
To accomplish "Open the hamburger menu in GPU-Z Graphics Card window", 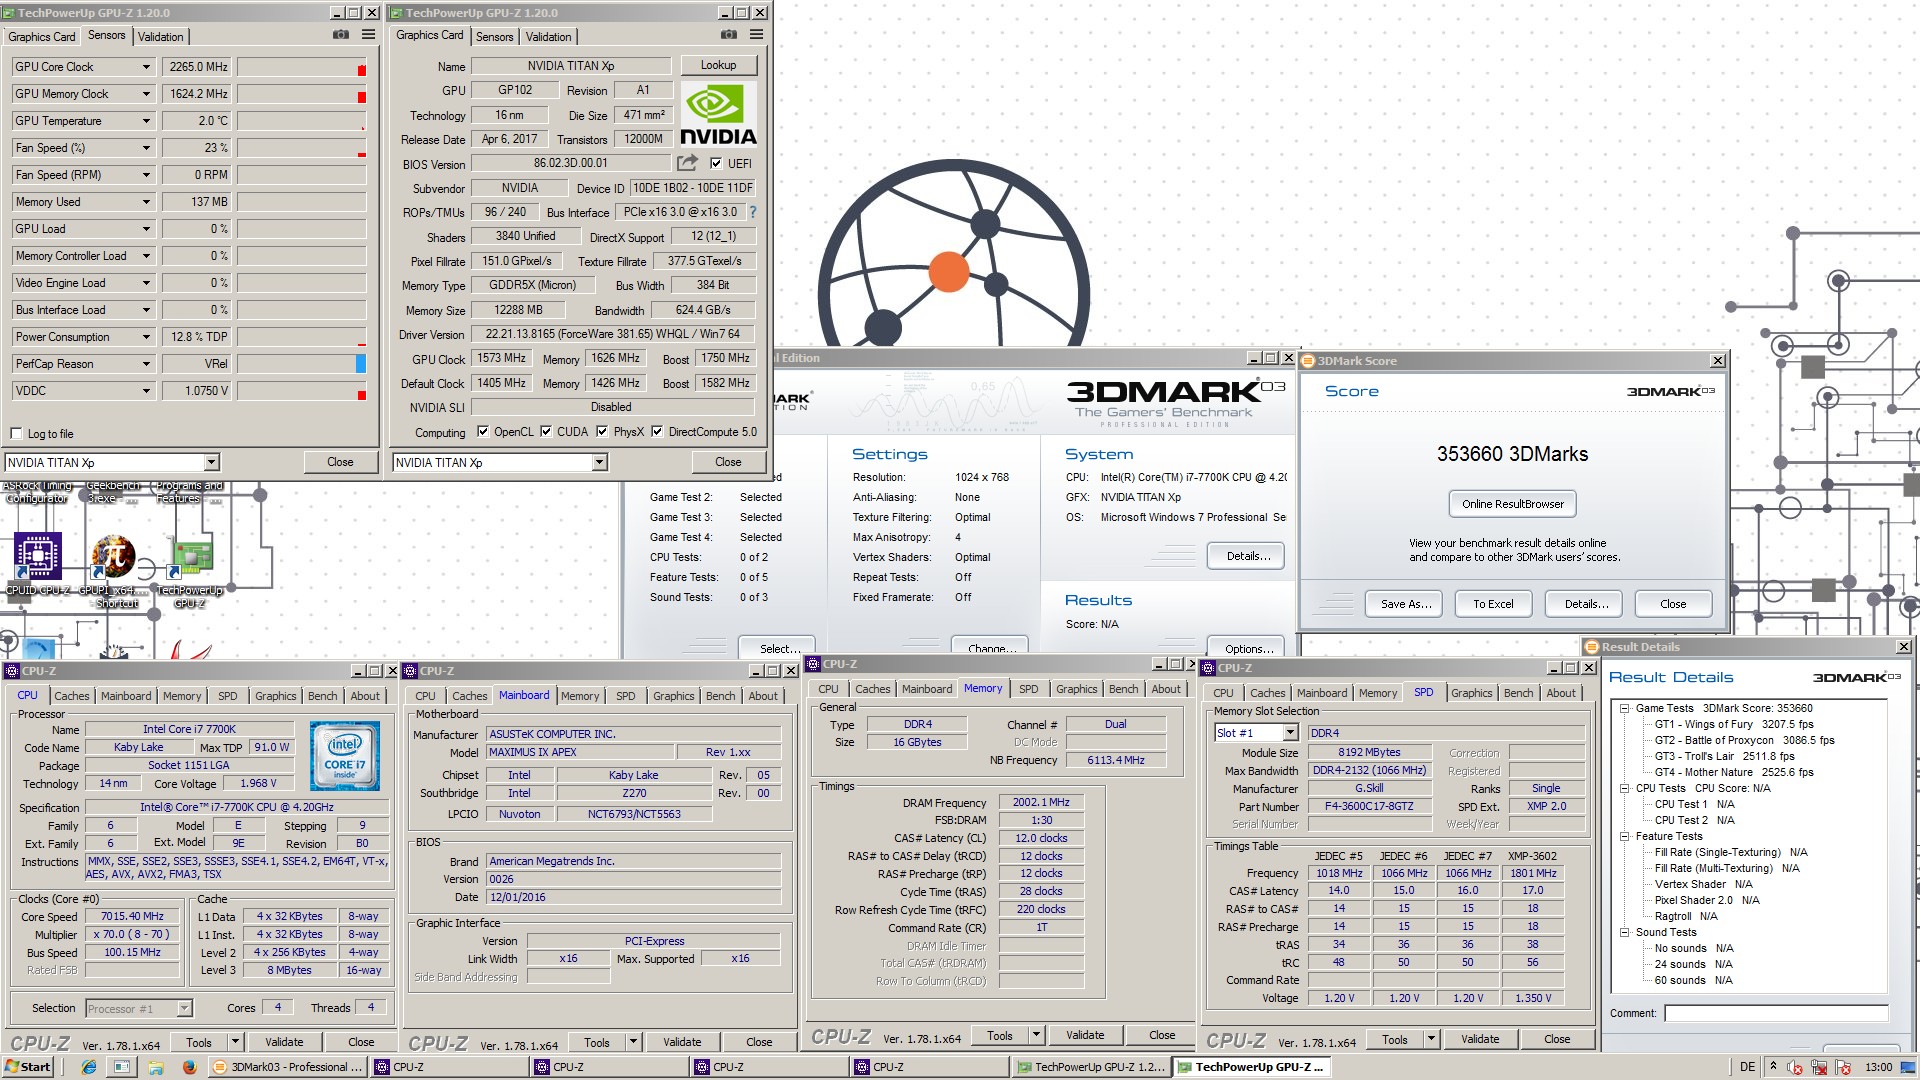I will (756, 35).
